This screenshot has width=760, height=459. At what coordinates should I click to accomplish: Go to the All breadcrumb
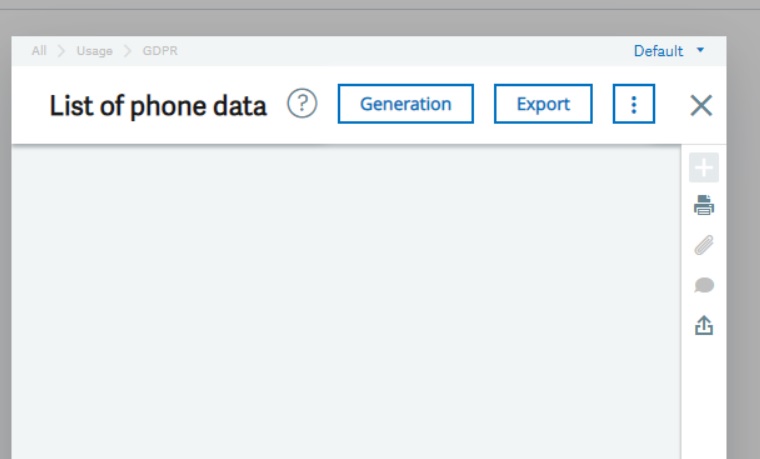pyautogui.click(x=39, y=51)
